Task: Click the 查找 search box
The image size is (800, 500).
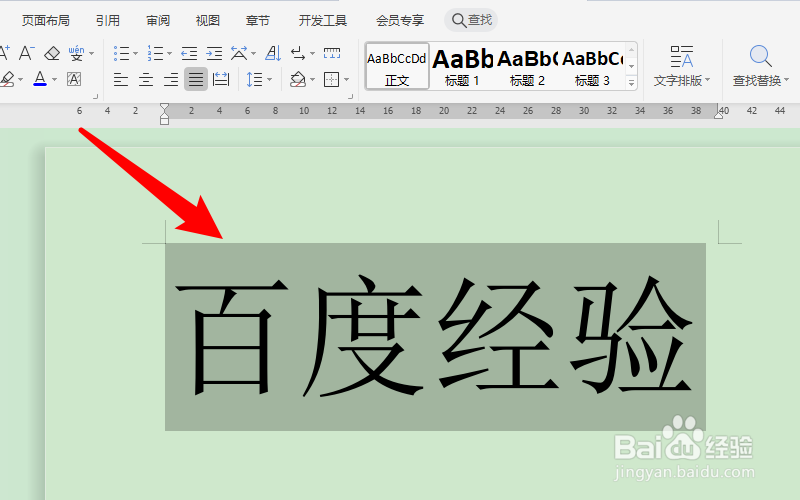Action: point(471,20)
